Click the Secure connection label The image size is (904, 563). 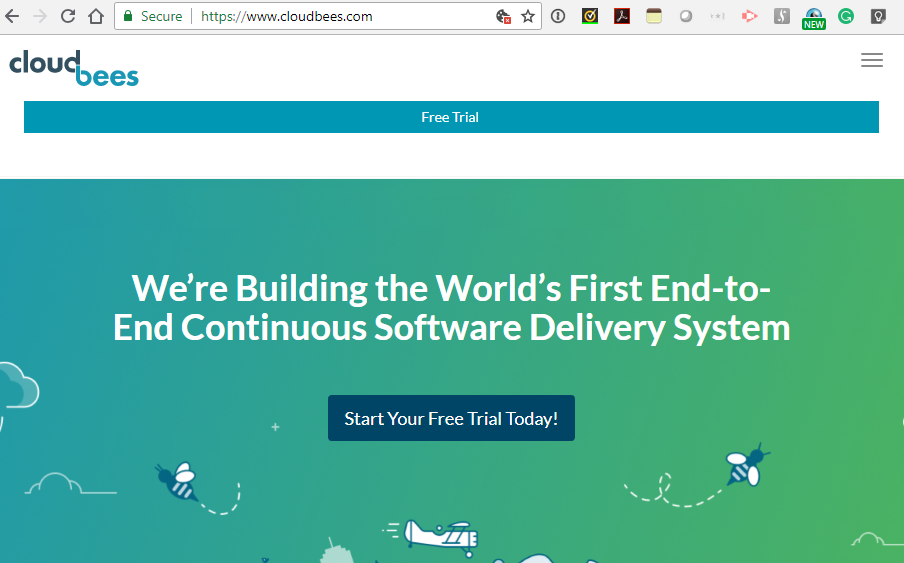(x=161, y=16)
